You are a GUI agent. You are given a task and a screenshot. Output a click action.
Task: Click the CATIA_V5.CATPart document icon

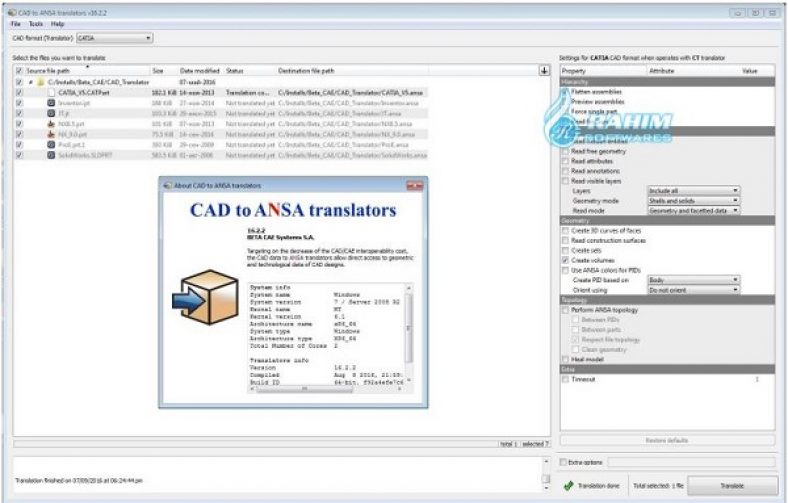coord(51,92)
